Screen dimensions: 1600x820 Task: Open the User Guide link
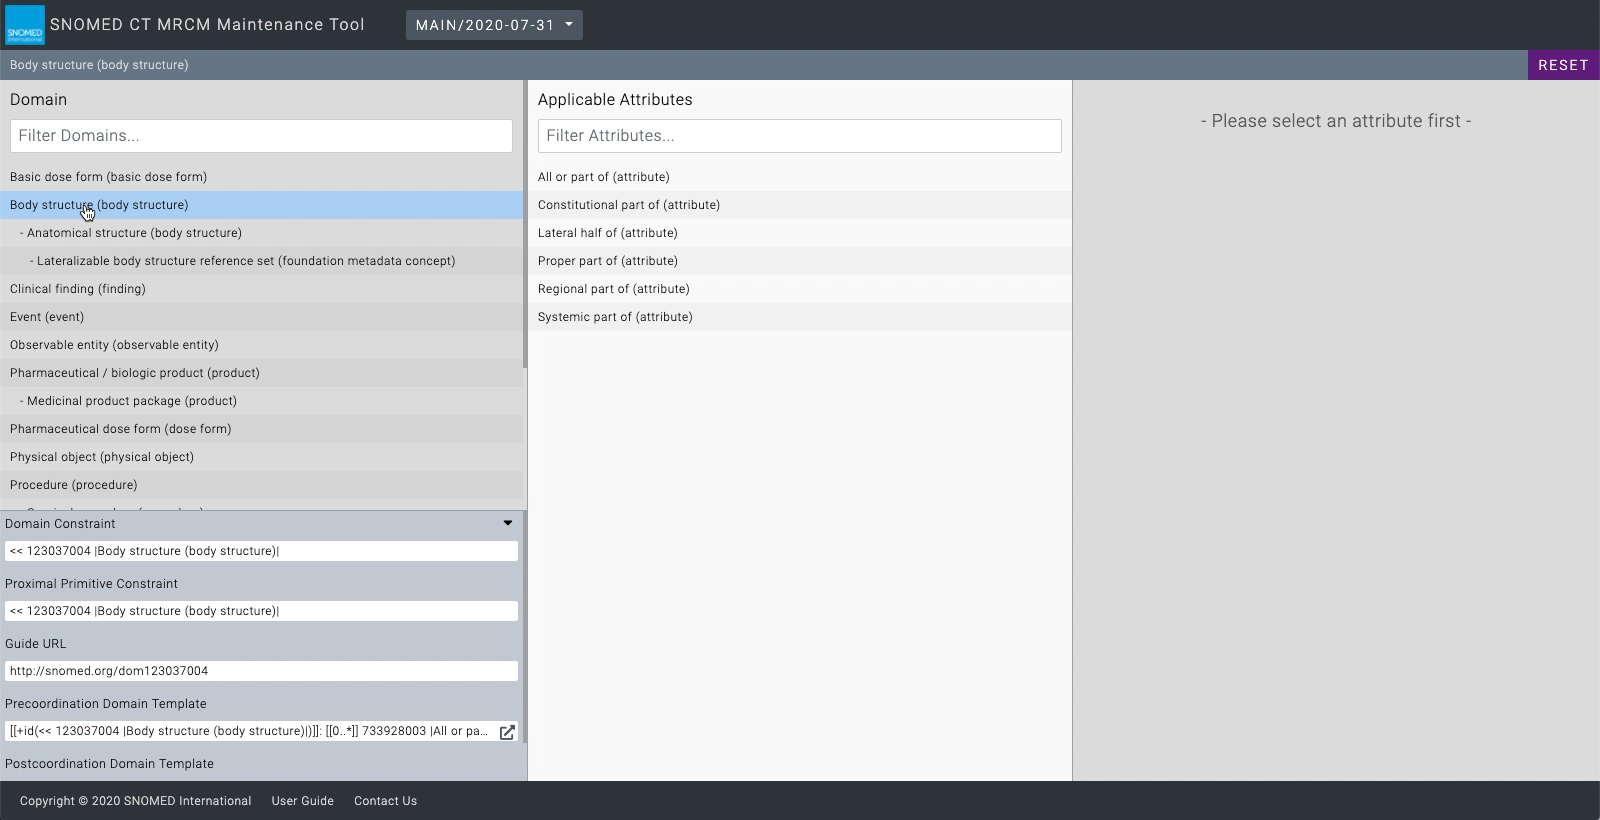tap(303, 801)
